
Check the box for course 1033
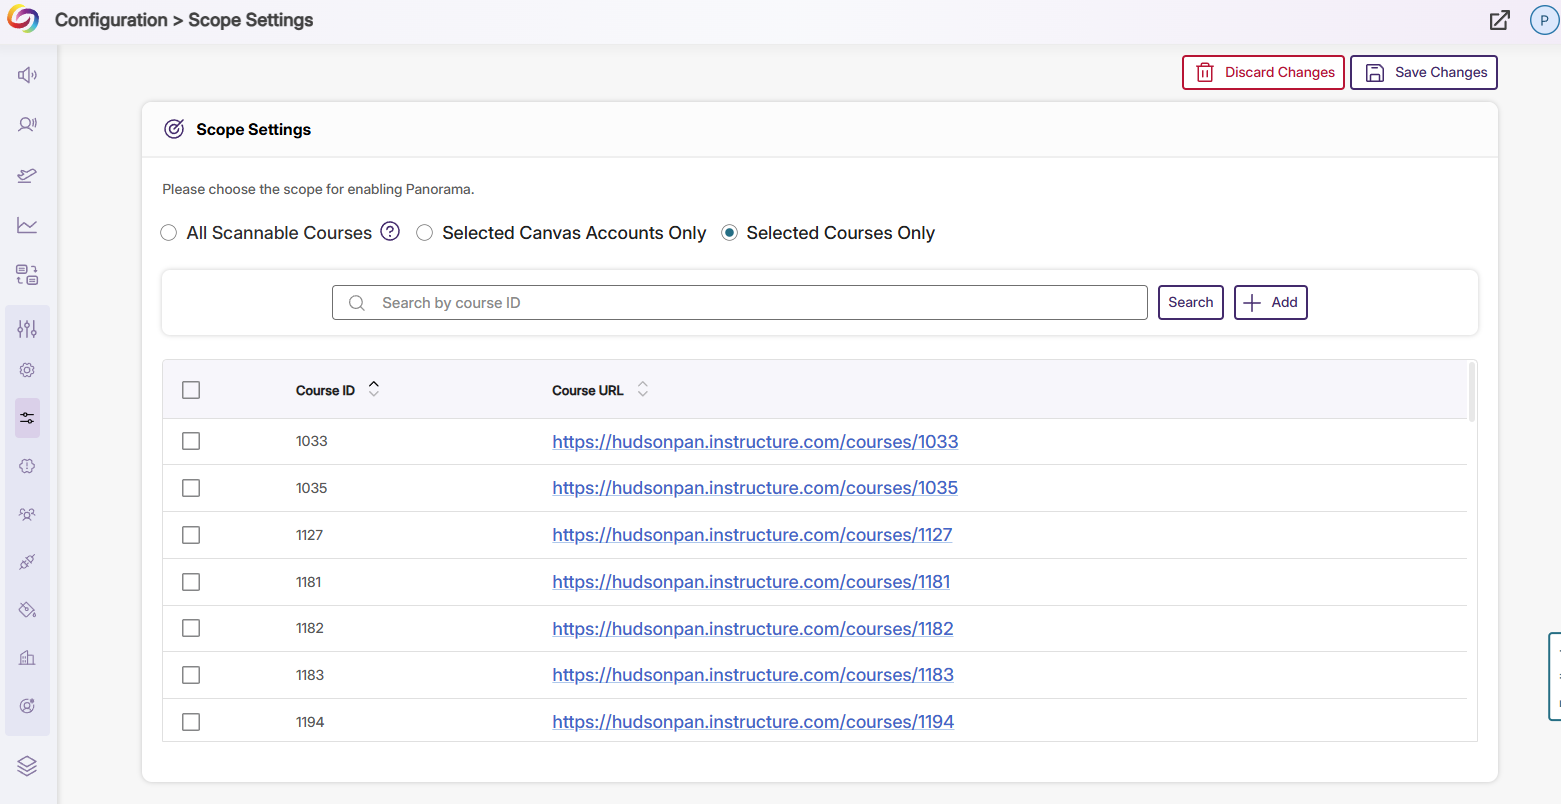(x=191, y=441)
